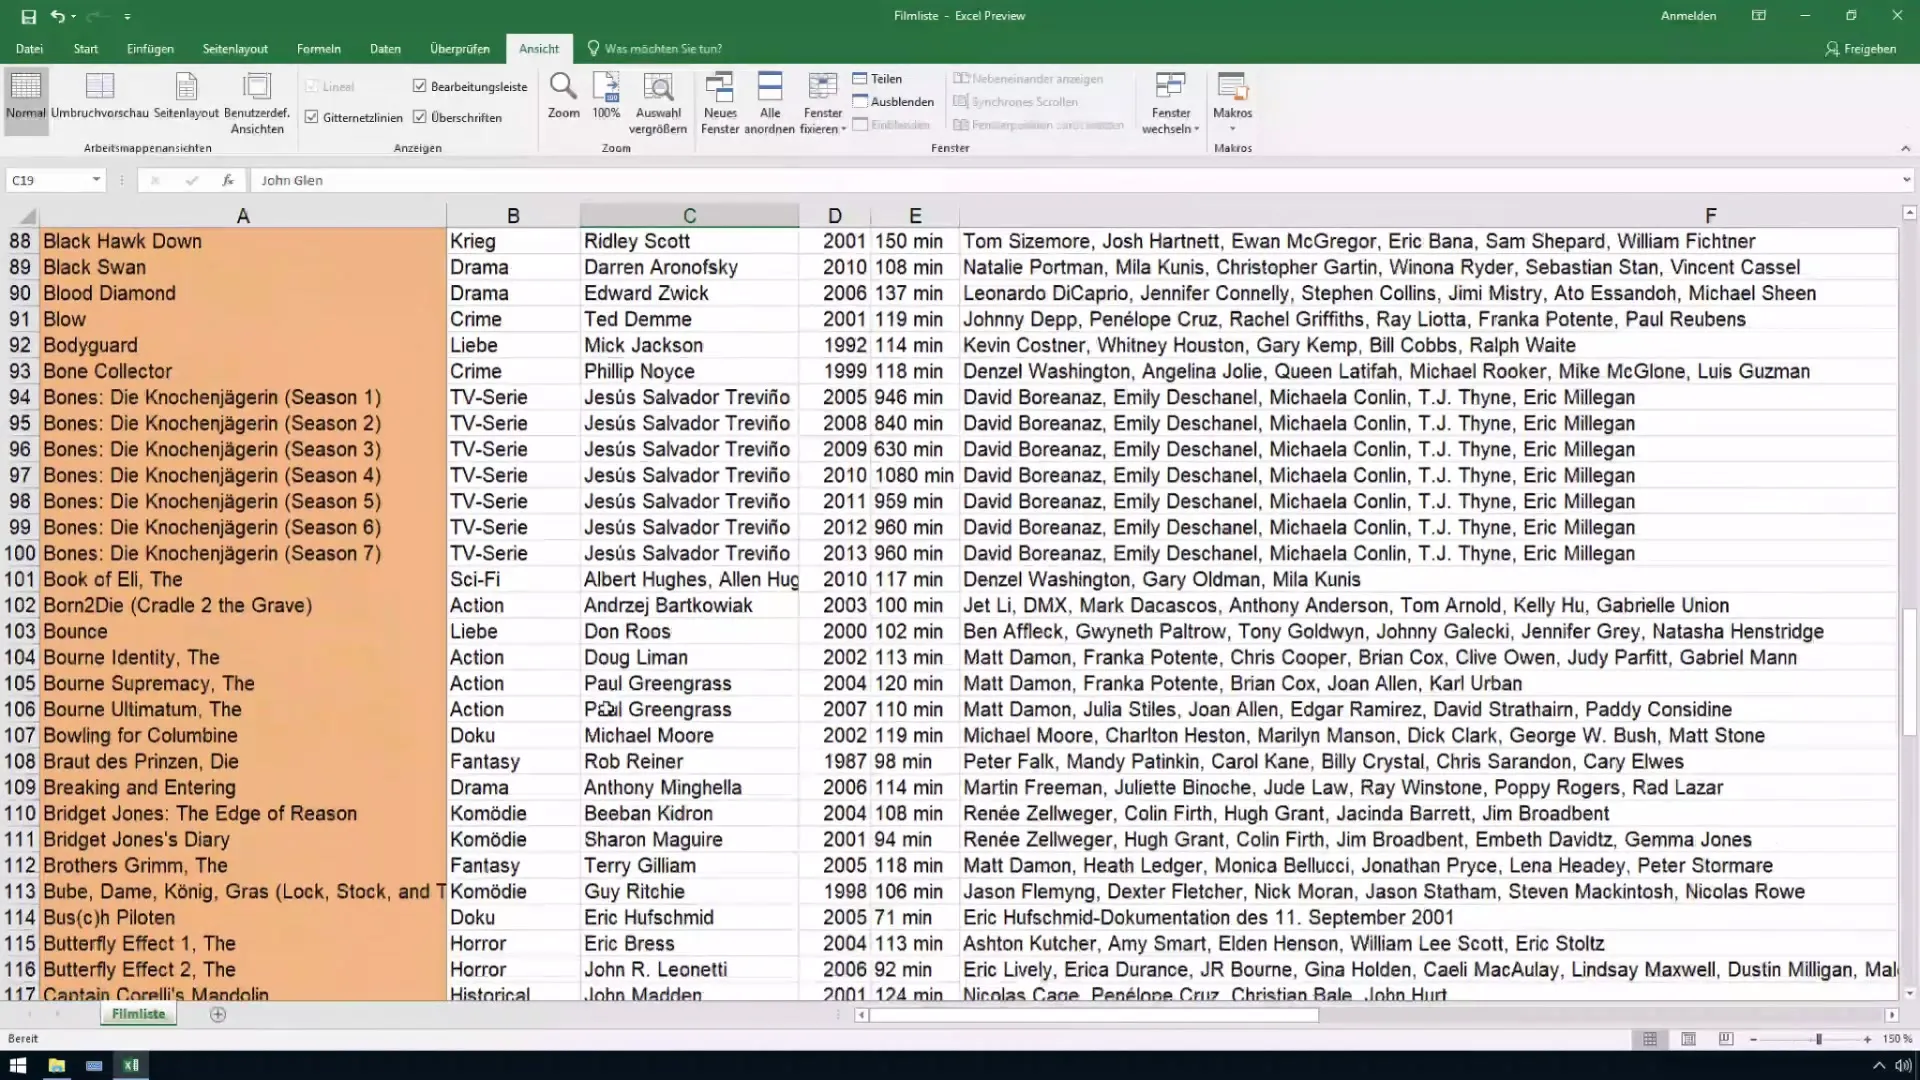Open the Start tab
Screen dimensions: 1920x1080
point(86,49)
